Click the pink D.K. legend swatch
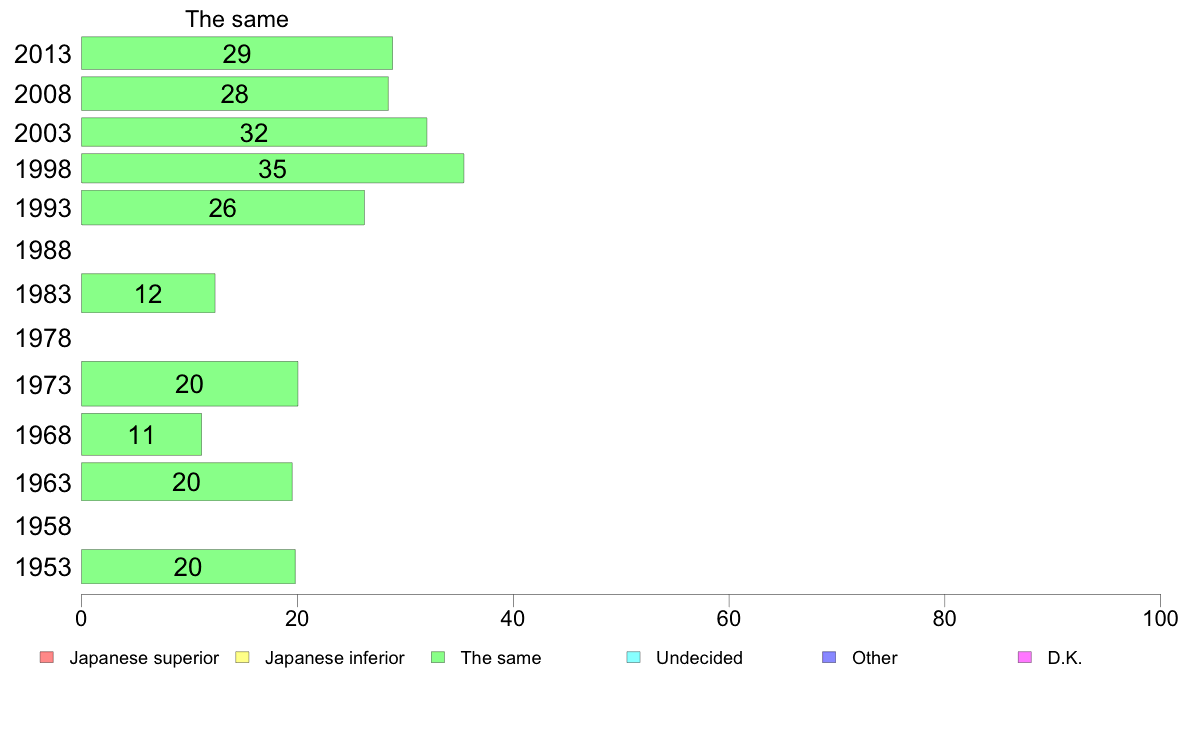 [x=1025, y=657]
